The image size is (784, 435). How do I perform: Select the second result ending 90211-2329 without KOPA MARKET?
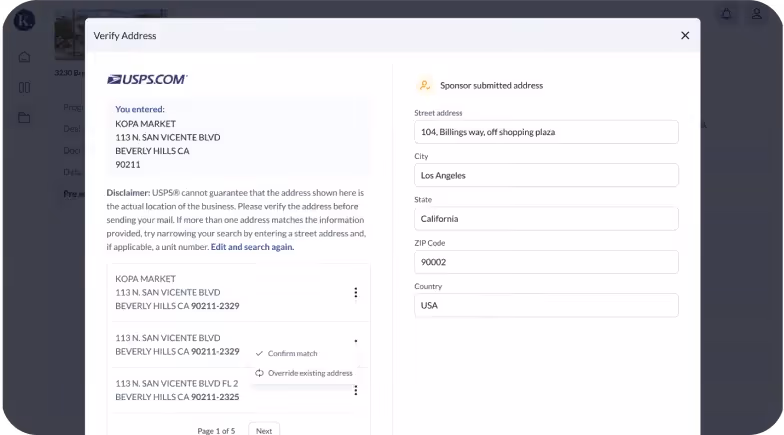coord(177,344)
